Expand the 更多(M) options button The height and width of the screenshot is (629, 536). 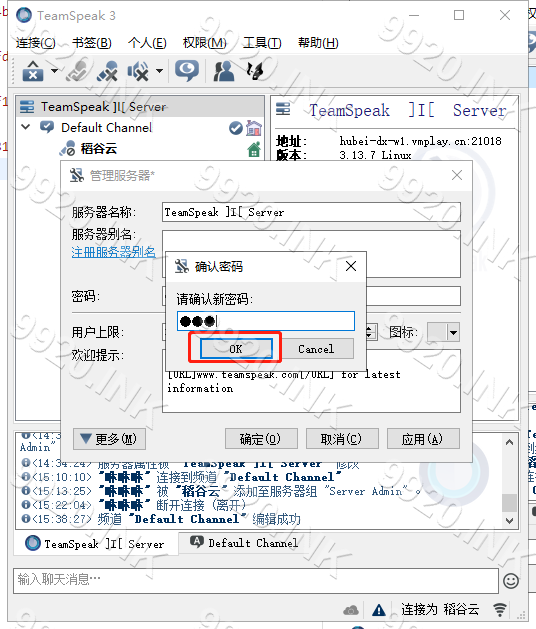[x=110, y=439]
